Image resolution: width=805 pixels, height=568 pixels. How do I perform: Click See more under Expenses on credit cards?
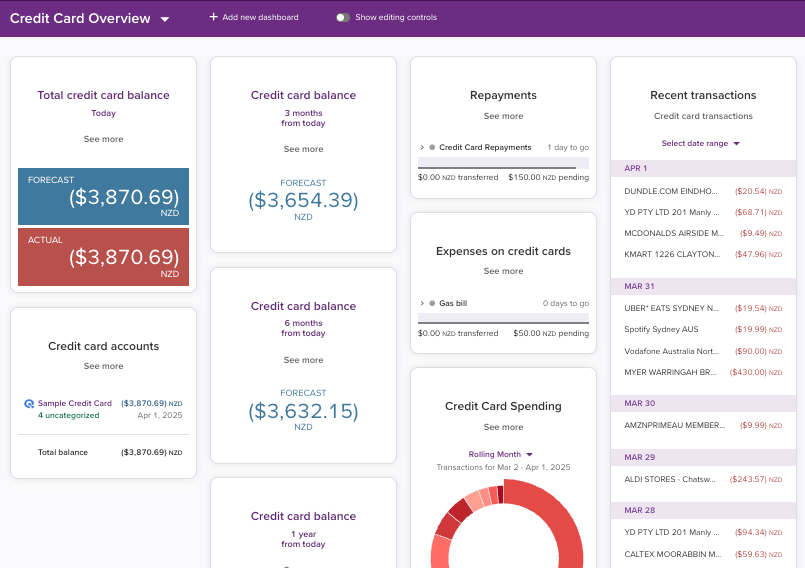point(503,271)
